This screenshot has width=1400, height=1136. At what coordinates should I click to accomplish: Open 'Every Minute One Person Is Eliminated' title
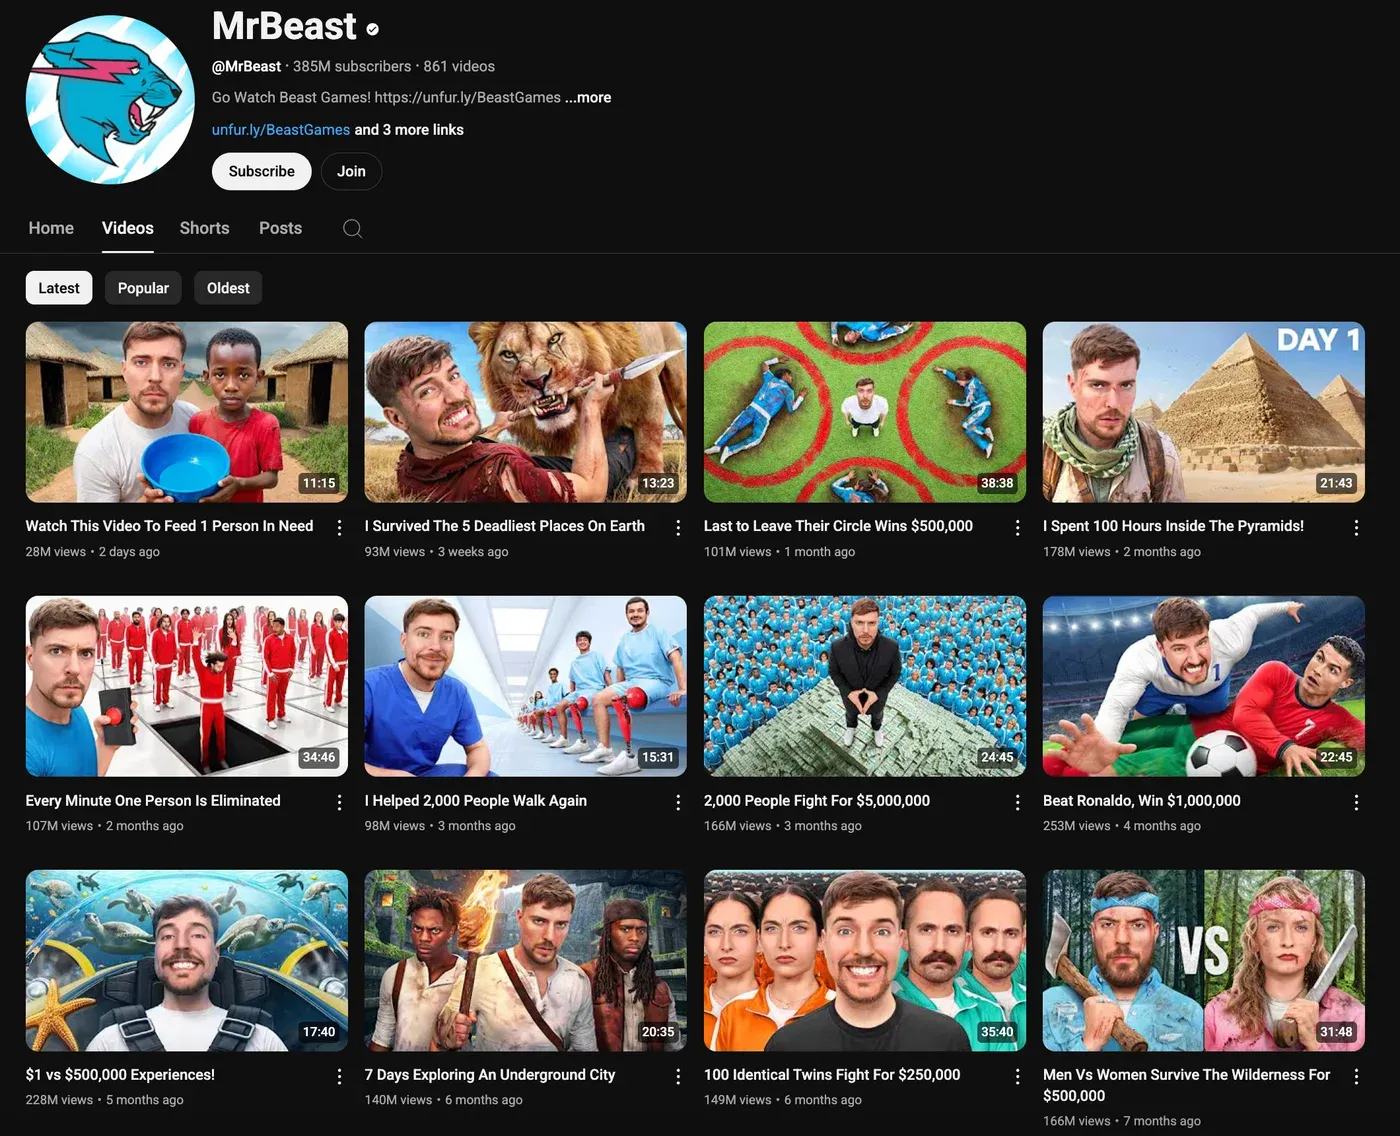153,800
